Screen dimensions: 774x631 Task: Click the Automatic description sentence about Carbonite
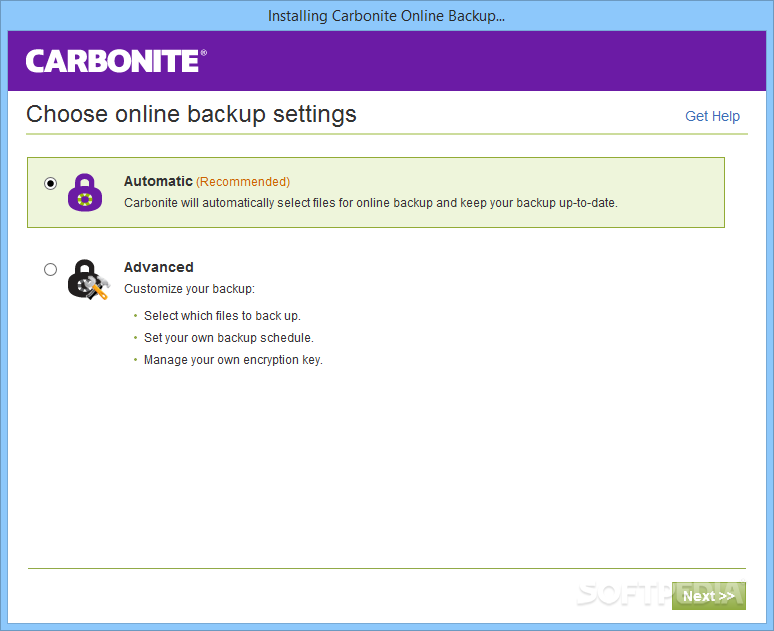tap(371, 203)
